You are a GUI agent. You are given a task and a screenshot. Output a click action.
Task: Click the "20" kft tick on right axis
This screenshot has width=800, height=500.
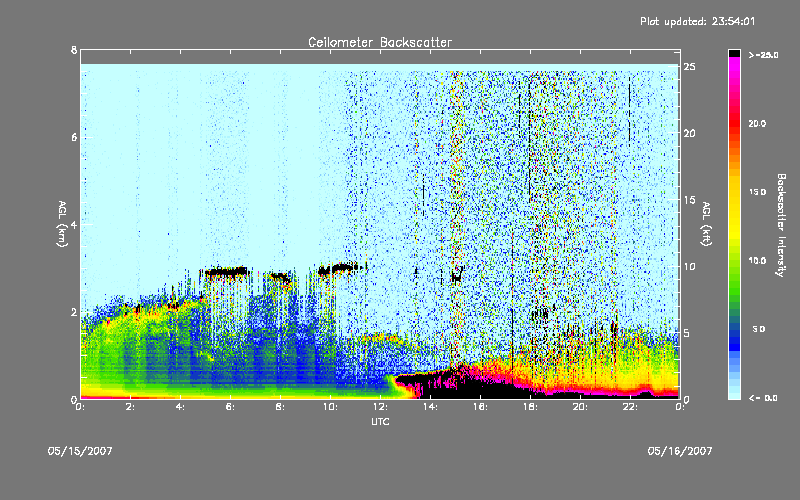(x=690, y=133)
